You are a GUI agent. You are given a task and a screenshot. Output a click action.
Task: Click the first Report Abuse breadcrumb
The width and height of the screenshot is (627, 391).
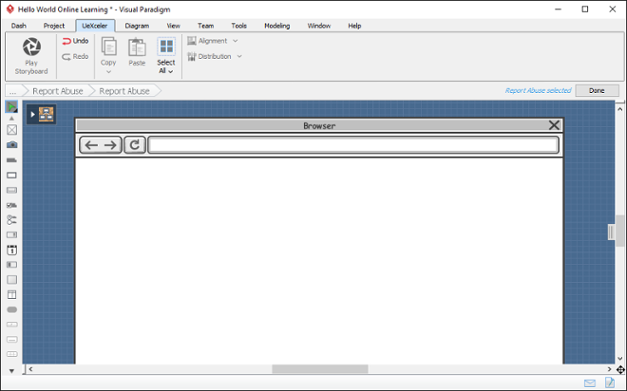click(58, 91)
